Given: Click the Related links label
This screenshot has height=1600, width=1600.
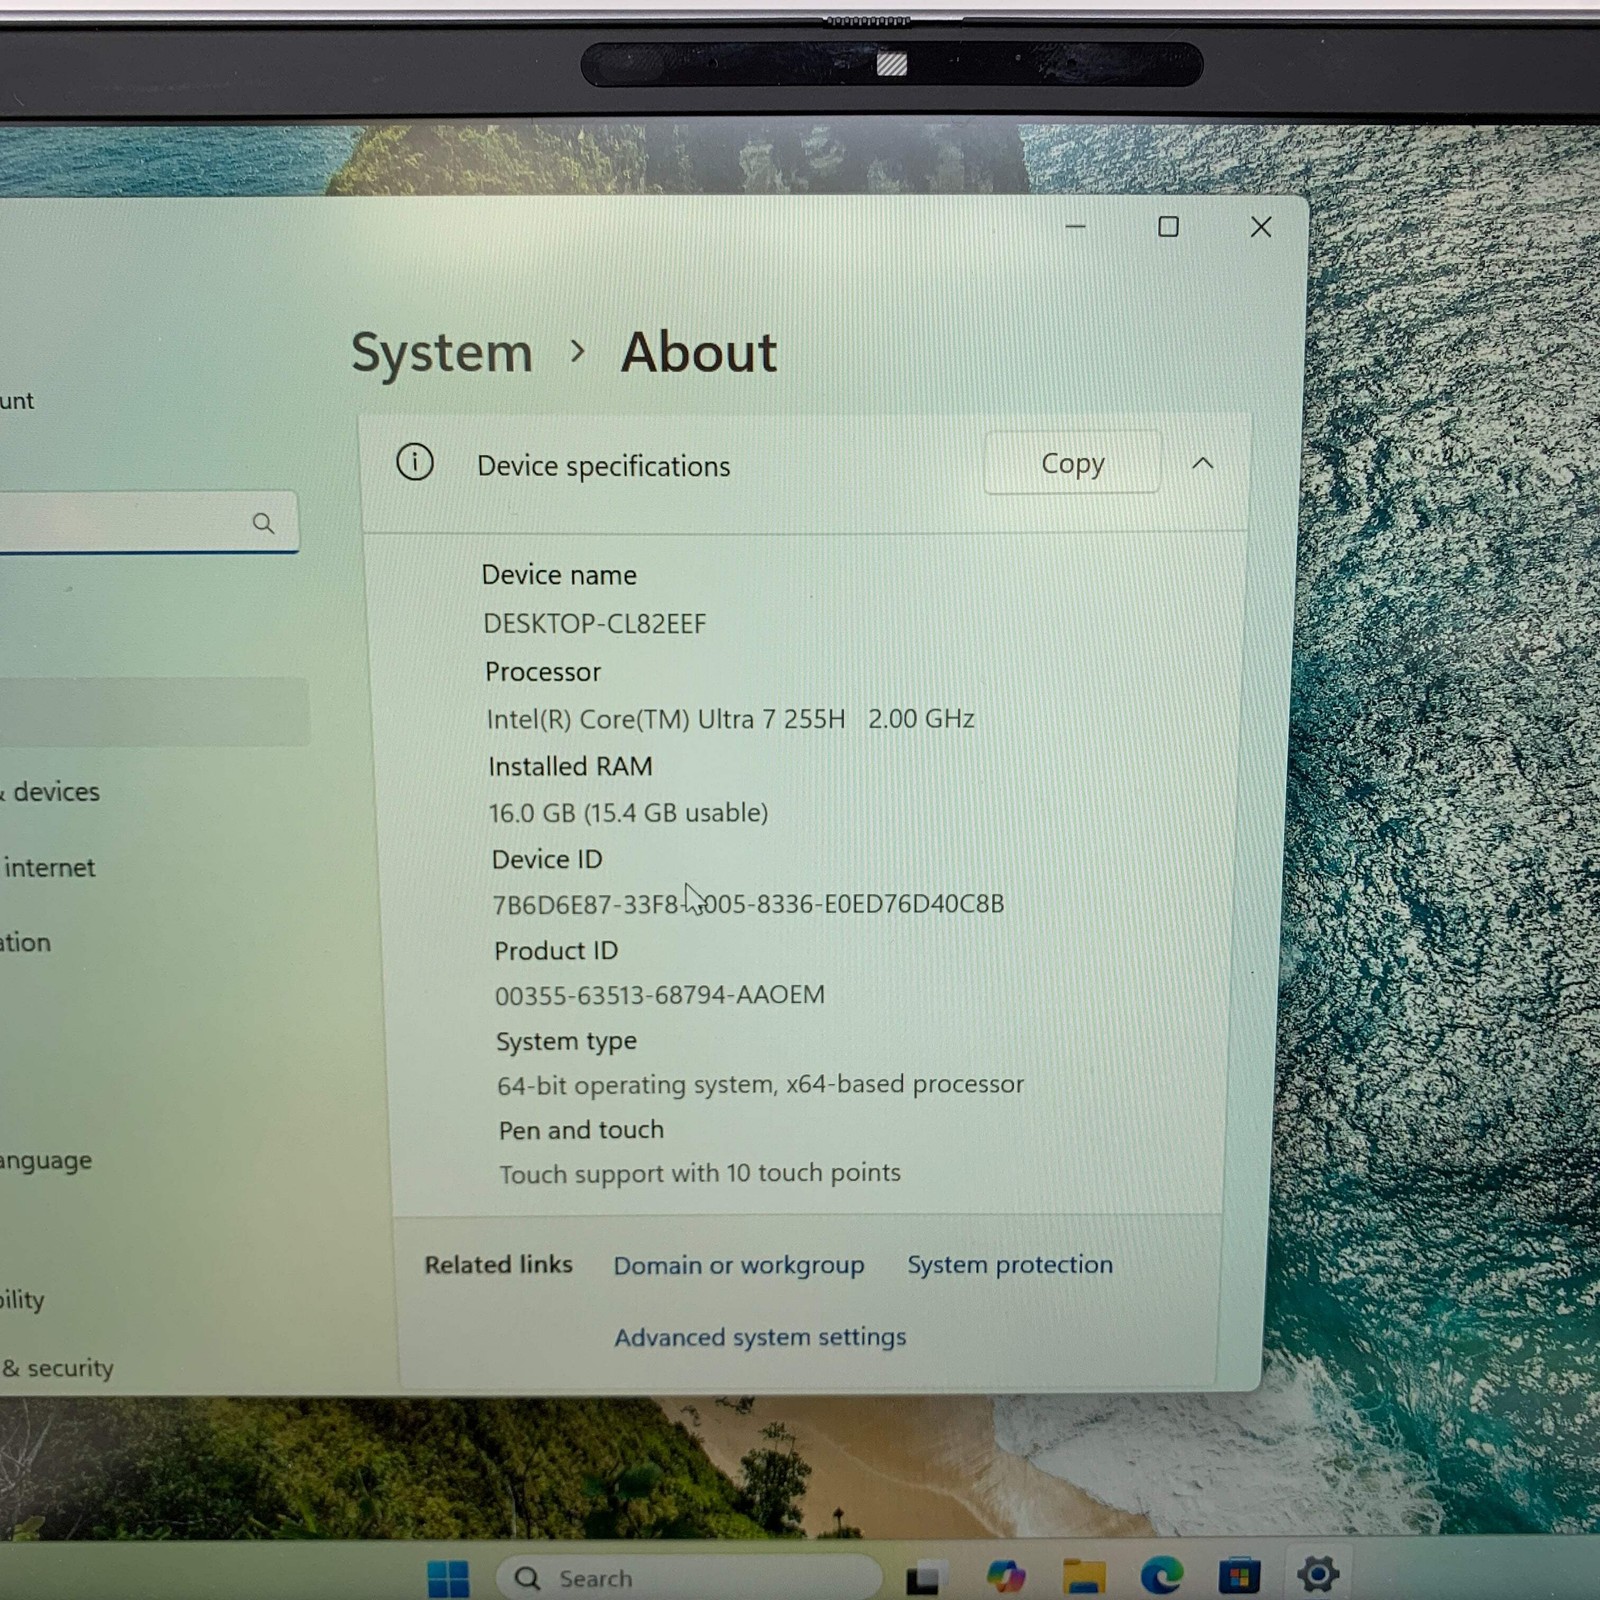Looking at the screenshot, I should point(498,1265).
